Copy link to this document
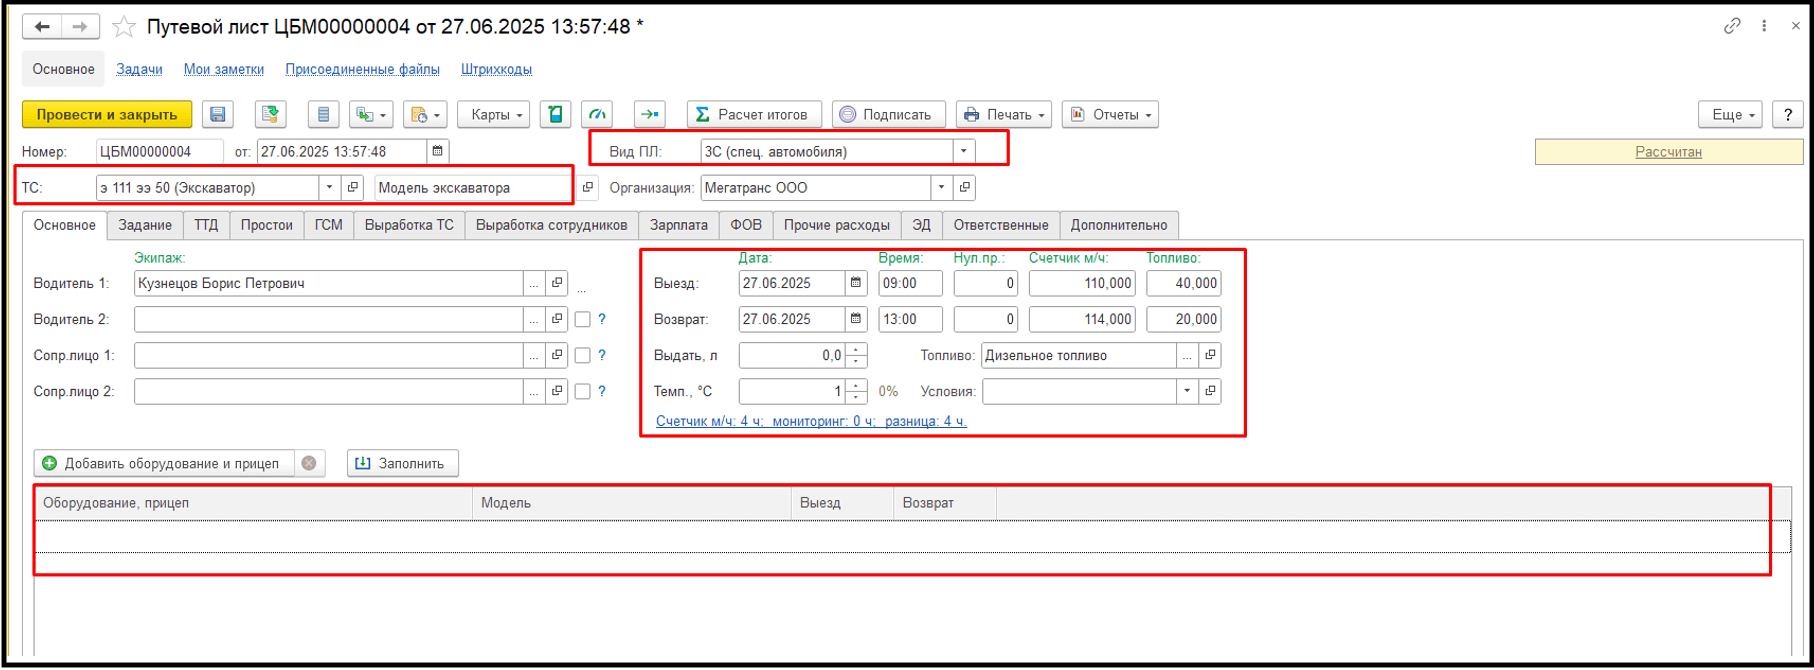Screen dimensions: 1814x670 tap(1732, 27)
